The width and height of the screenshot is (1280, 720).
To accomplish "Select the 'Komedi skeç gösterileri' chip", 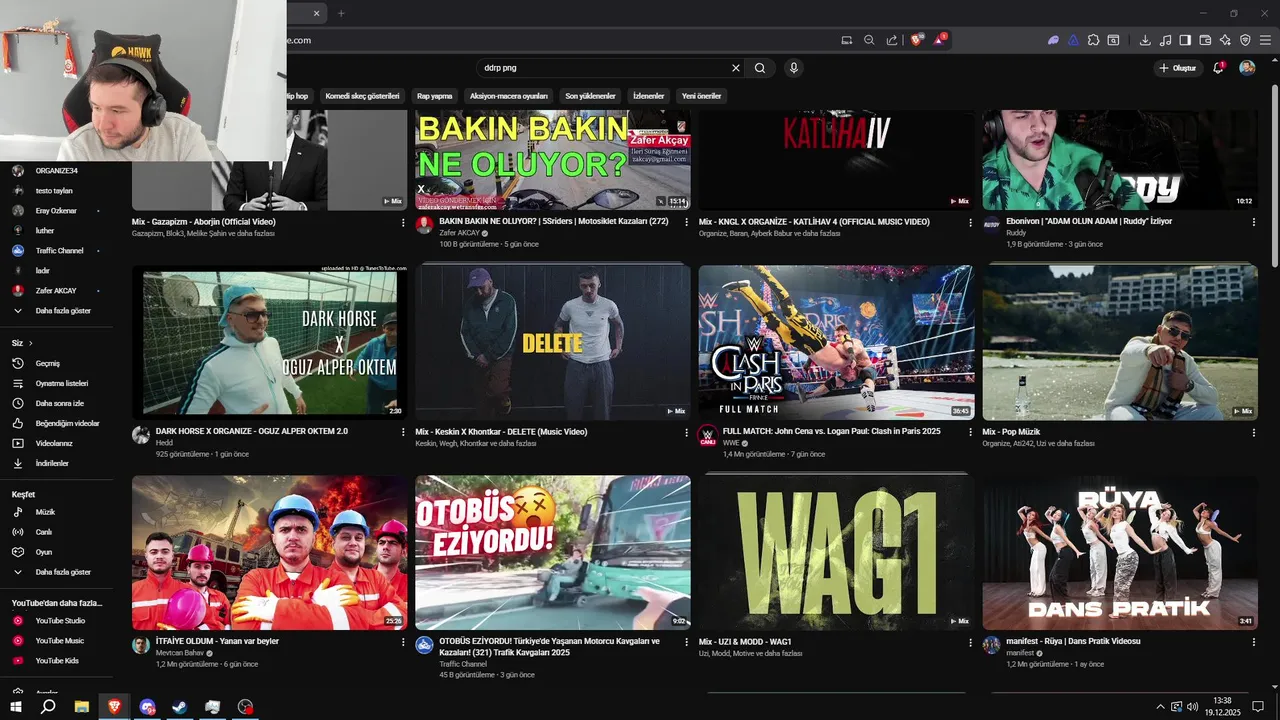I will (x=362, y=96).
